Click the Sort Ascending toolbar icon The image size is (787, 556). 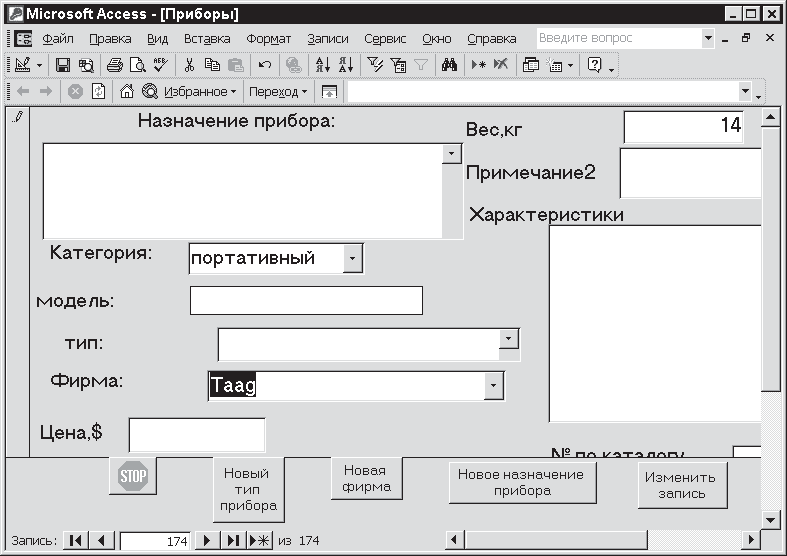point(322,65)
